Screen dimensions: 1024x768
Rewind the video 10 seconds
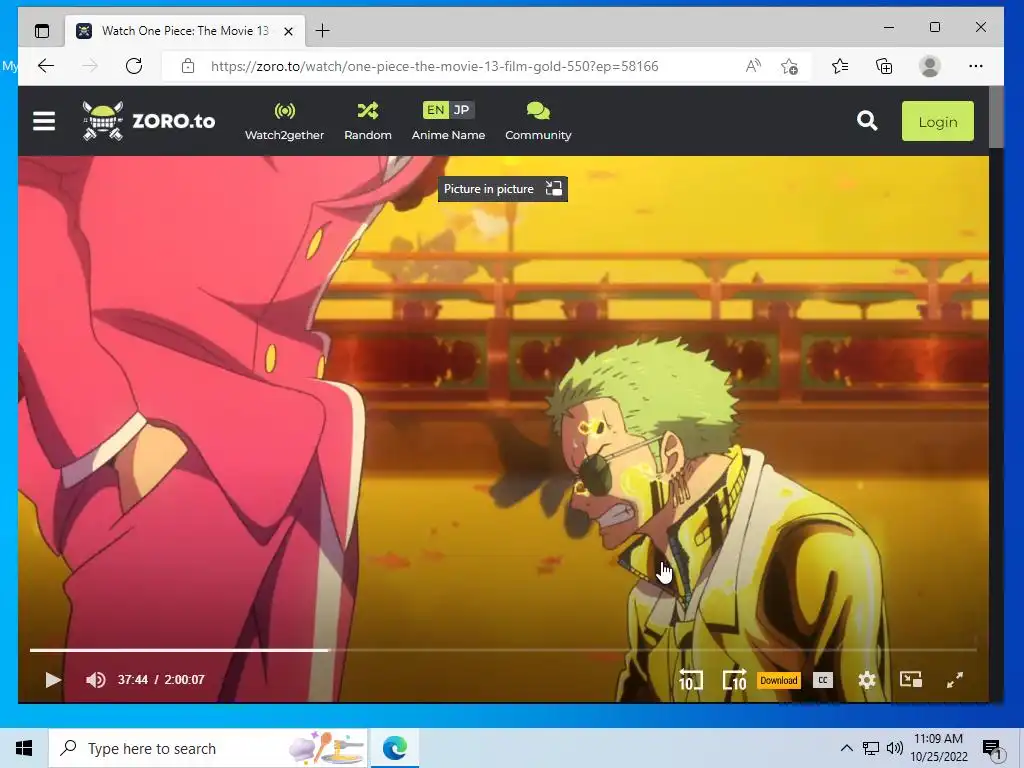690,680
